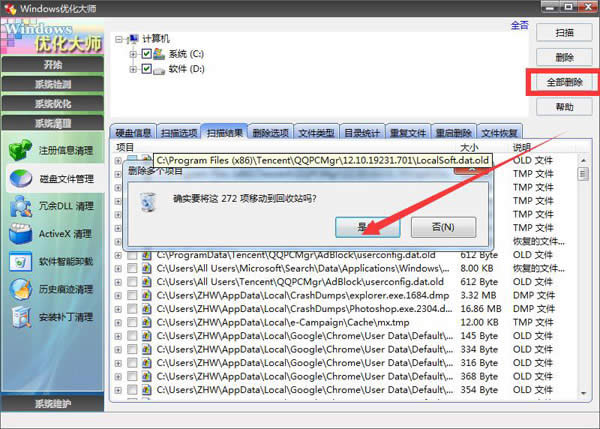This screenshot has width=600, height=429.
Task: Collapse the 计算机 tree node
Action: (119, 39)
